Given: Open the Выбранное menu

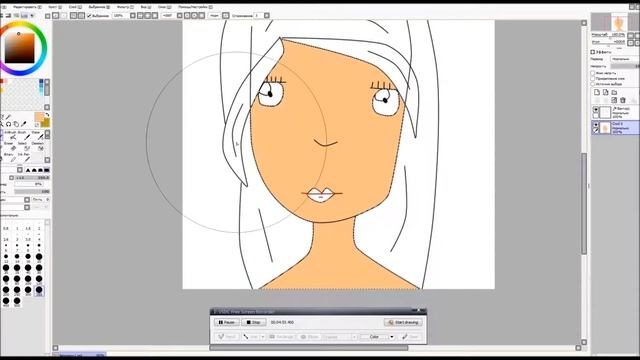Looking at the screenshot, I should 99,7.
